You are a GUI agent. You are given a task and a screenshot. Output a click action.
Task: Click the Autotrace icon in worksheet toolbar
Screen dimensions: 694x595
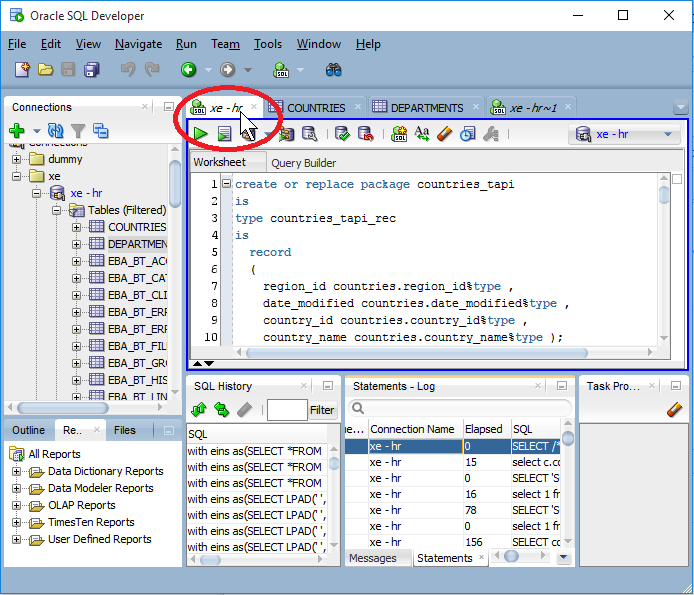pos(286,134)
